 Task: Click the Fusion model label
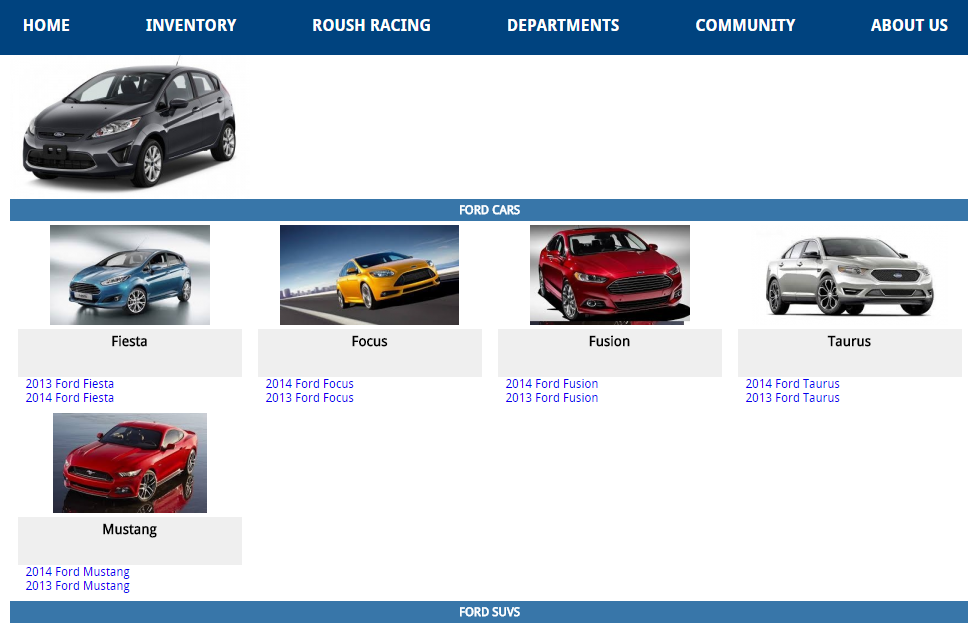click(609, 341)
